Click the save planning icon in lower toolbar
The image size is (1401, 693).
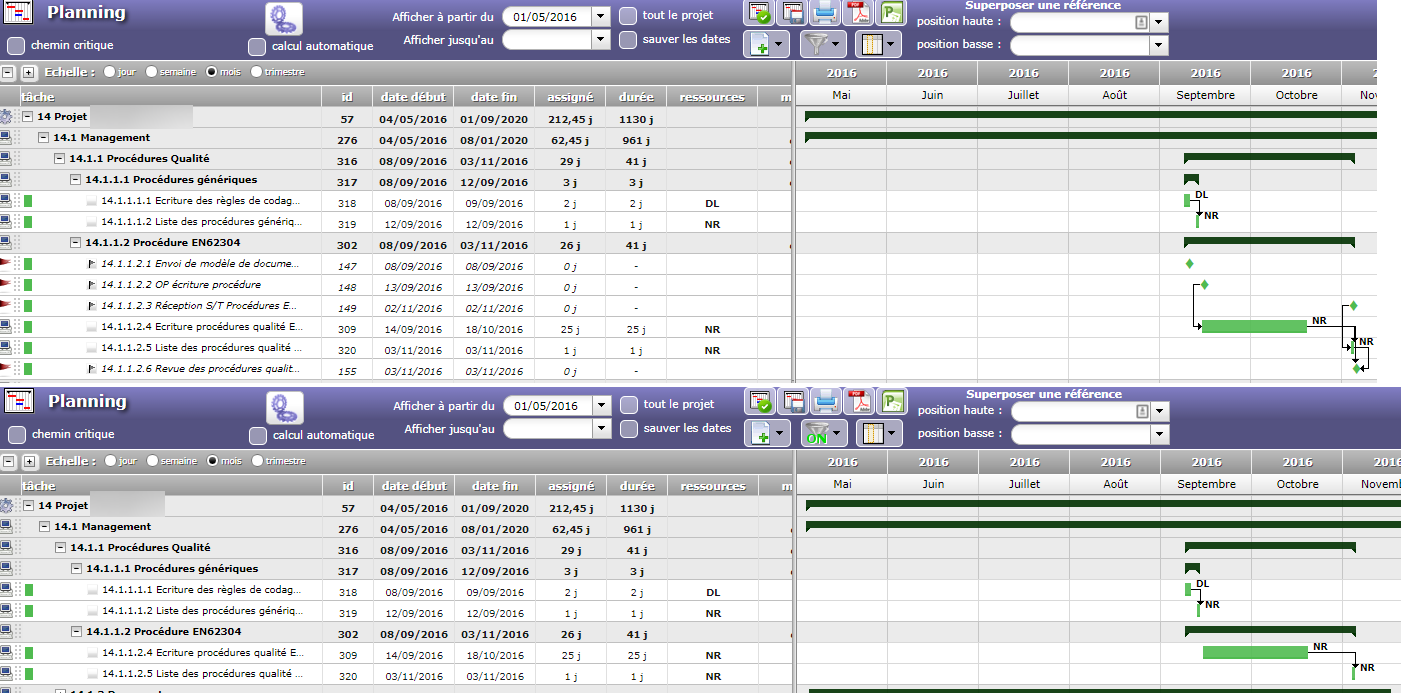coord(793,401)
